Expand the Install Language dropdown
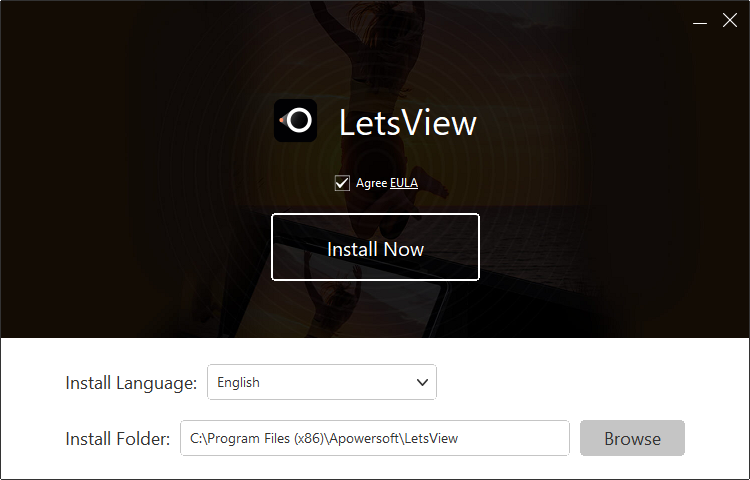Image resolution: width=750 pixels, height=480 pixels. coord(322,382)
